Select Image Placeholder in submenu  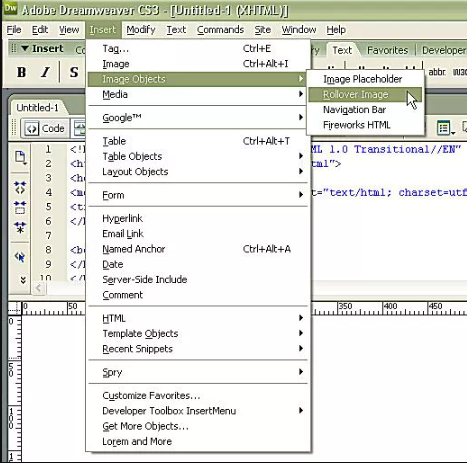point(365,79)
